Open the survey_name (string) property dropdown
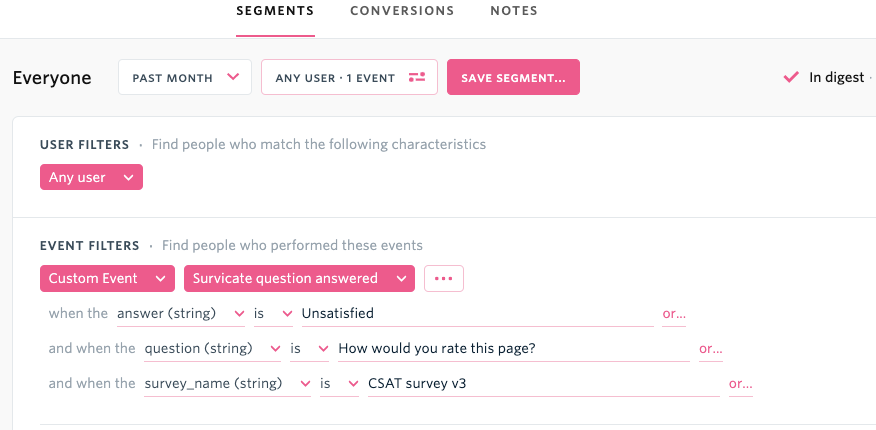 pyautogui.click(x=227, y=384)
